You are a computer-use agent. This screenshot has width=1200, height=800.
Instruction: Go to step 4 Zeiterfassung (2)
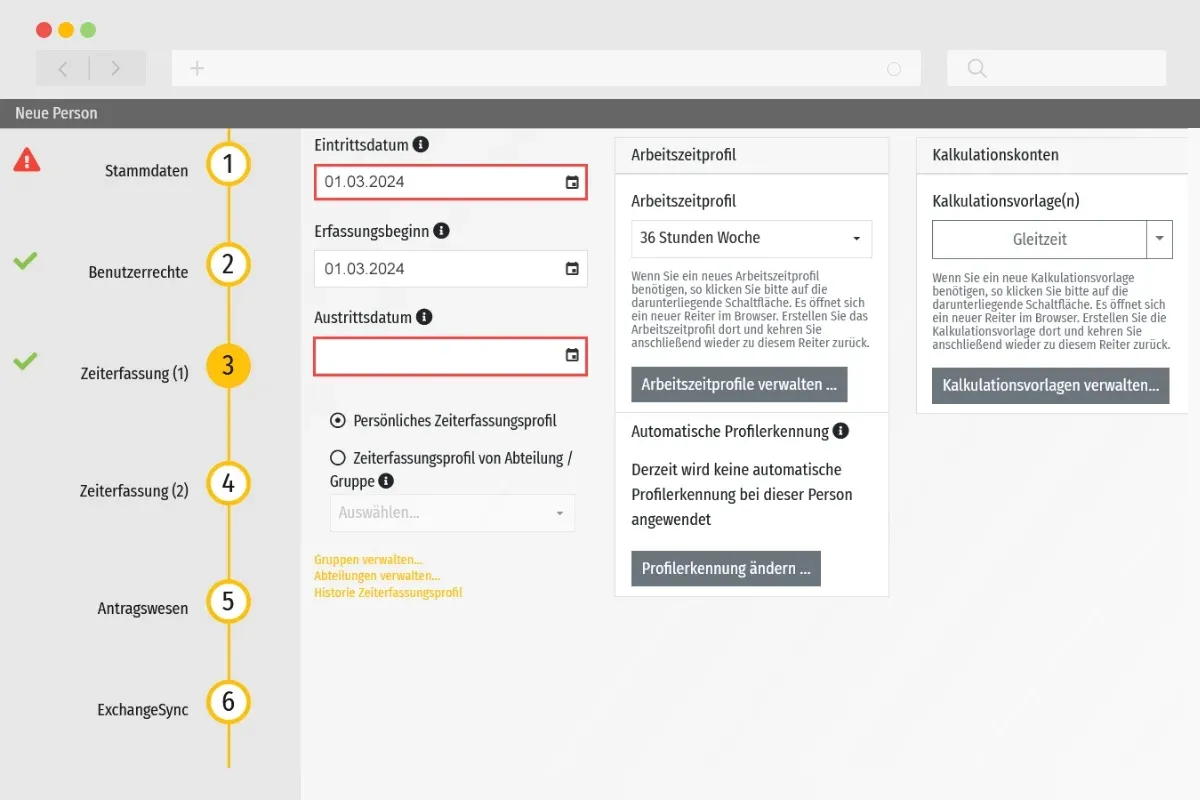coord(228,484)
